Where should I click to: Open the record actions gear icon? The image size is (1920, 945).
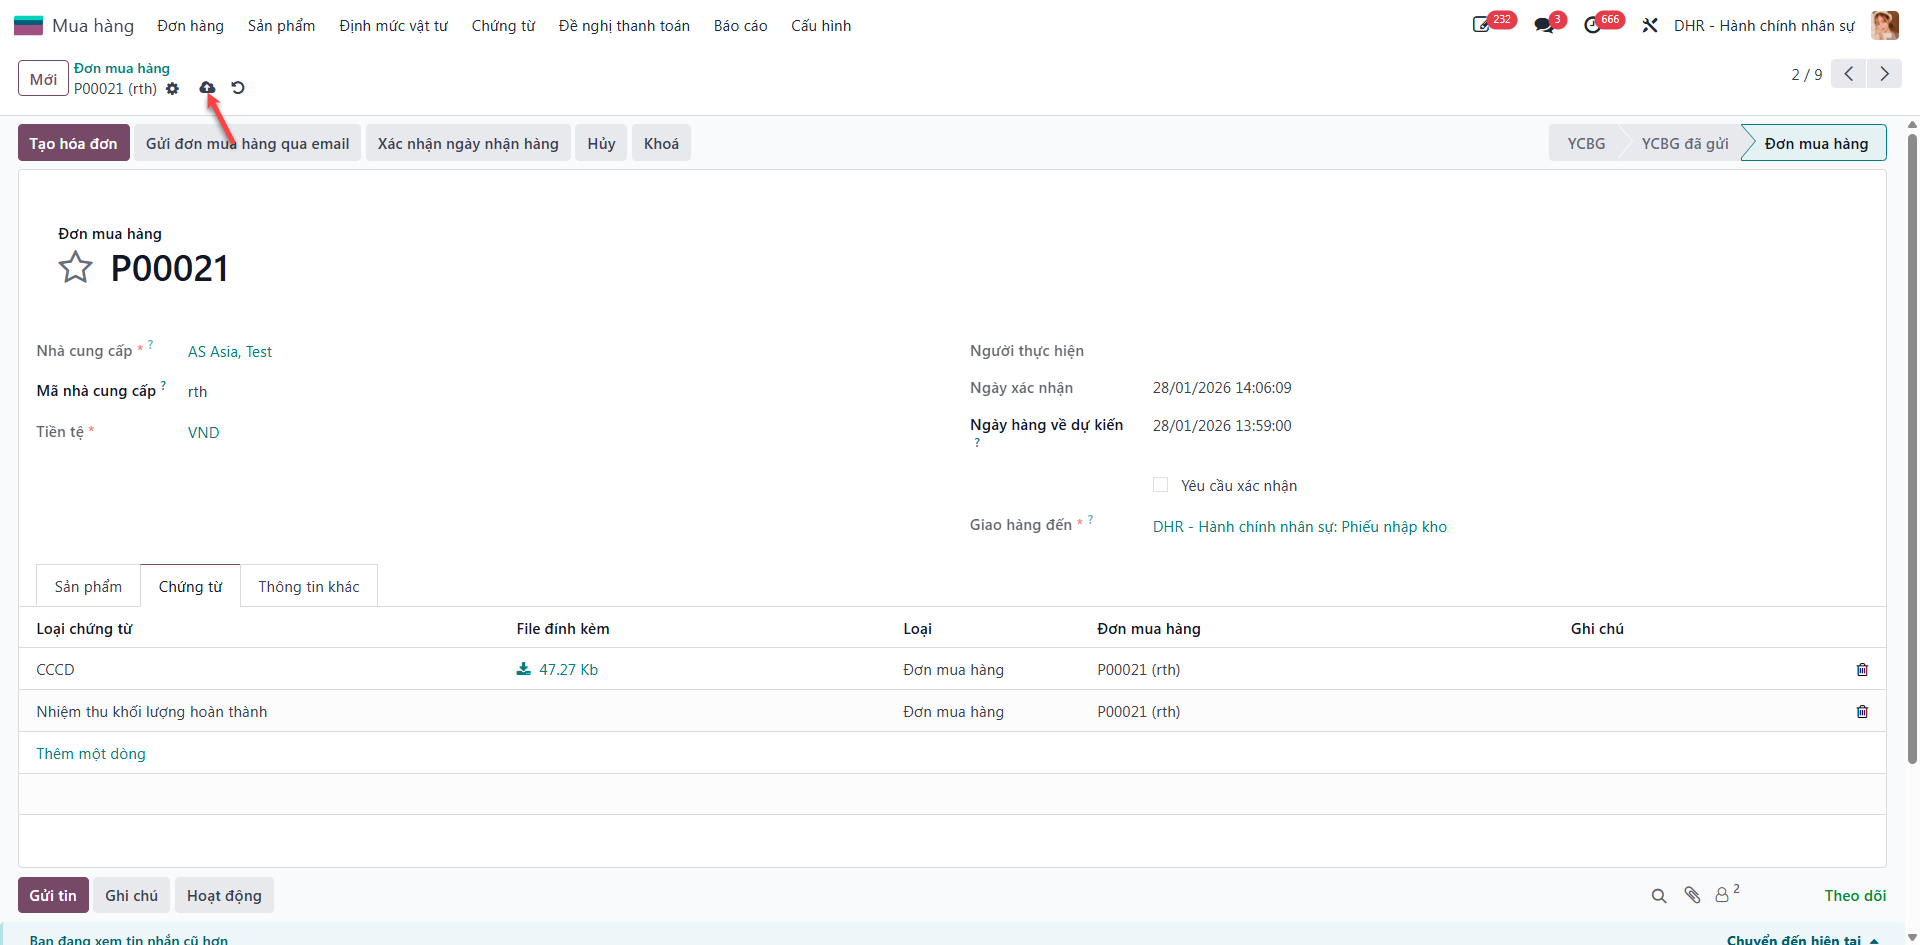172,89
